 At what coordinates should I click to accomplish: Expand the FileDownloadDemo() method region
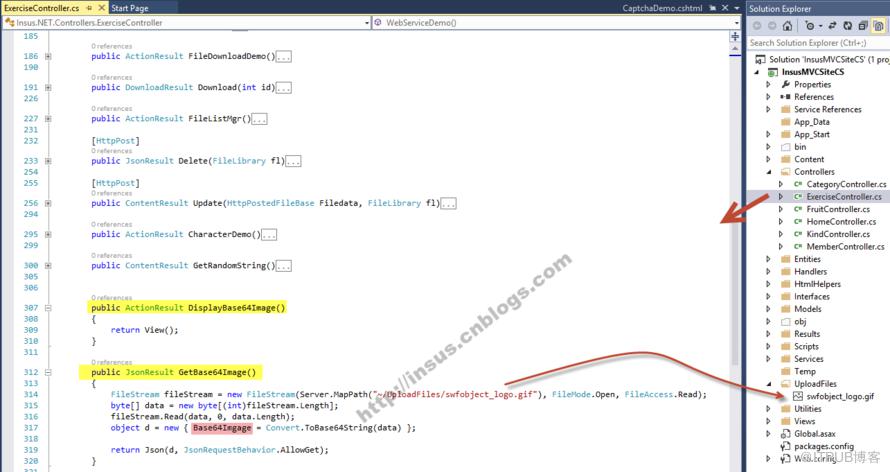click(x=48, y=56)
